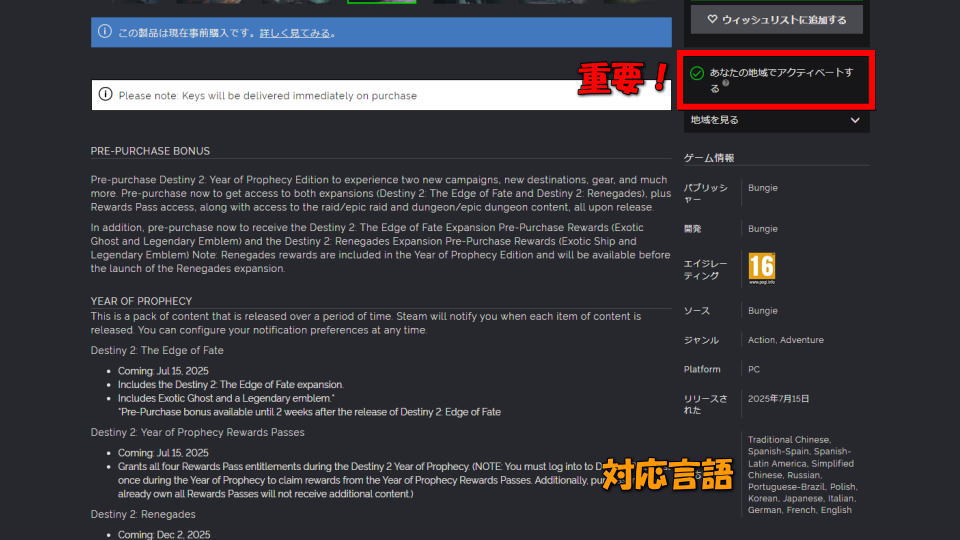
Task: Click green checkmark activation icon
Action: [697, 73]
